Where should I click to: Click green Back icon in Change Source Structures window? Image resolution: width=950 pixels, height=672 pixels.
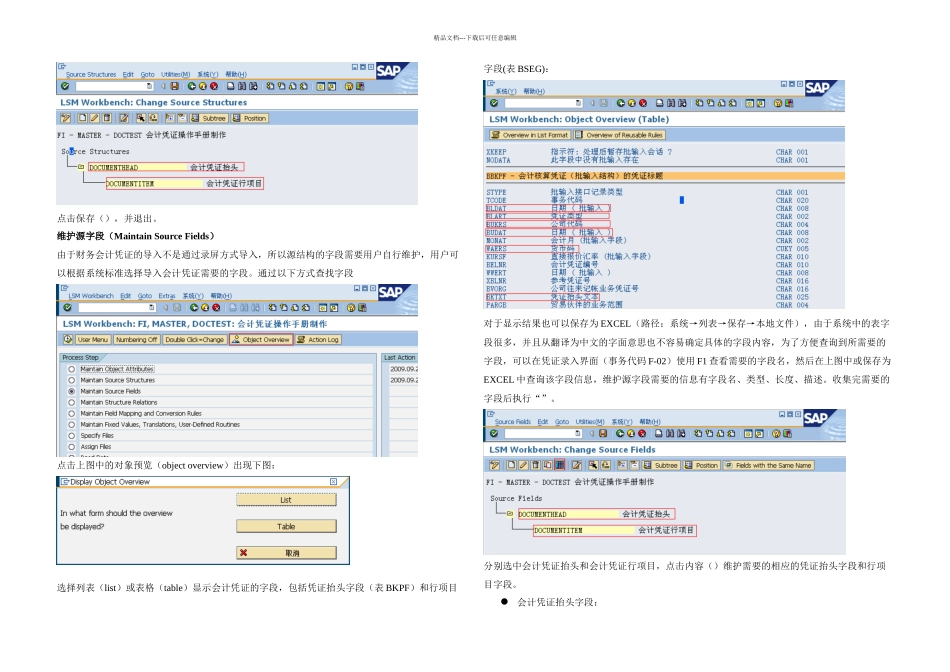coord(192,86)
